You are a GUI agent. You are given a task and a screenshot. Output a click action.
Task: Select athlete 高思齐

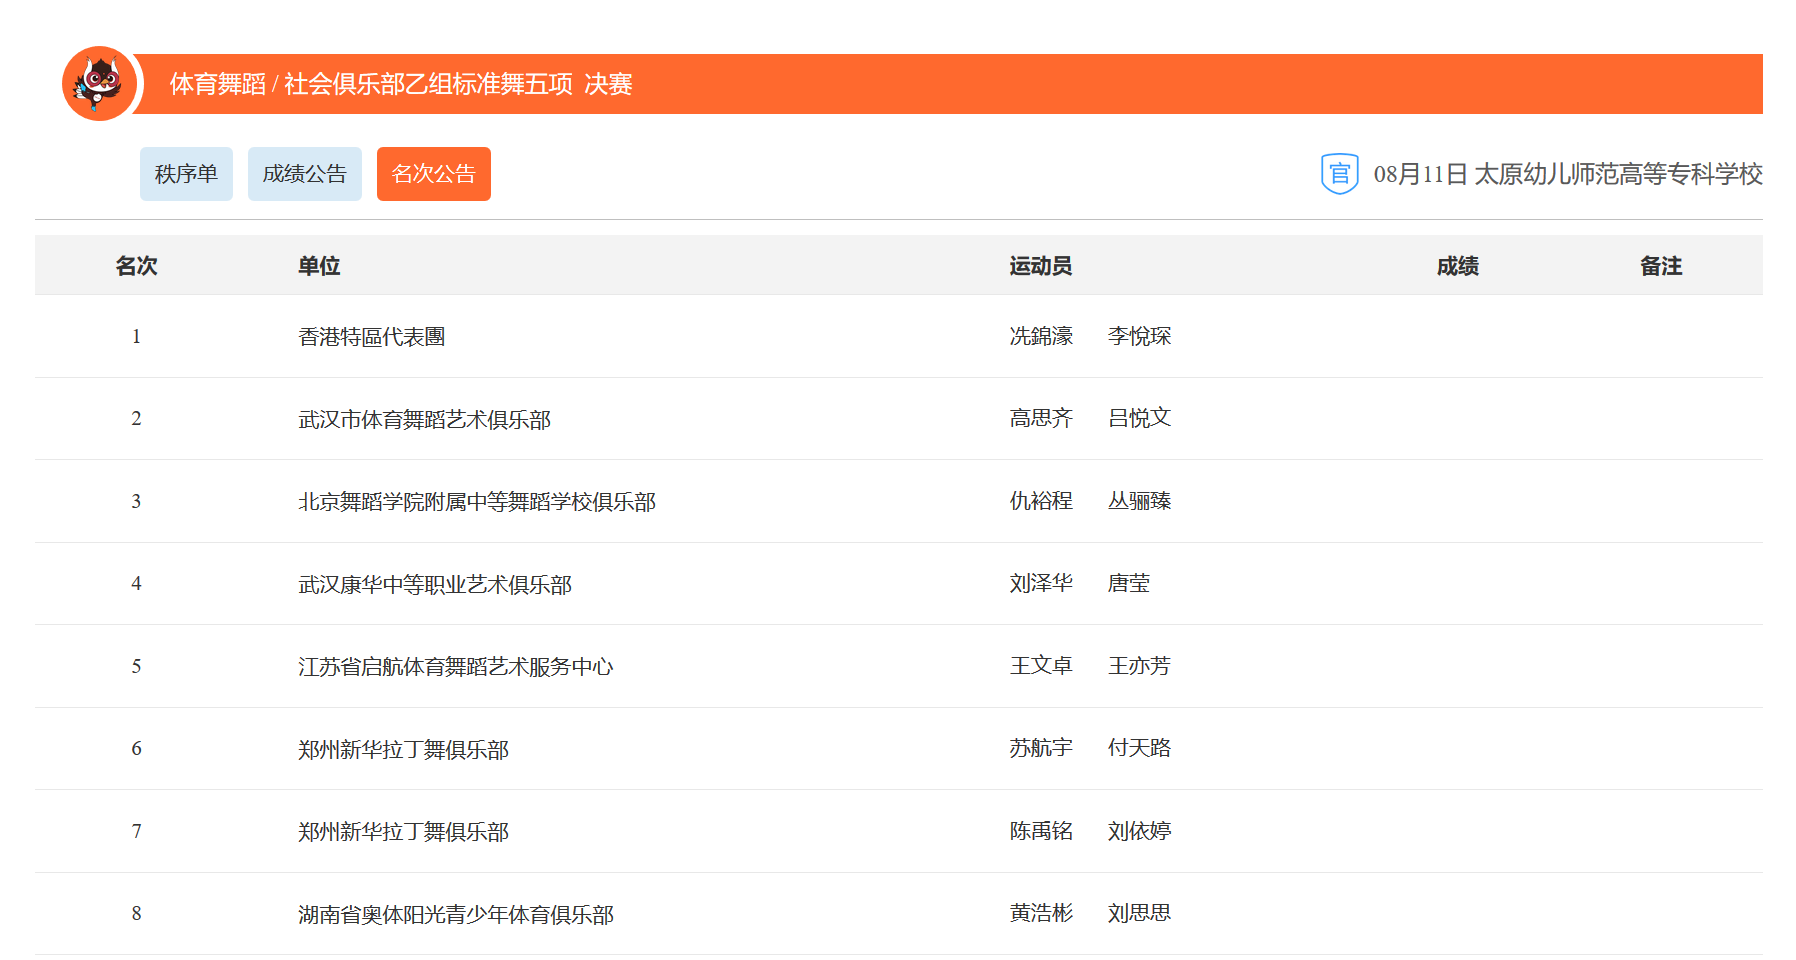tap(1041, 418)
